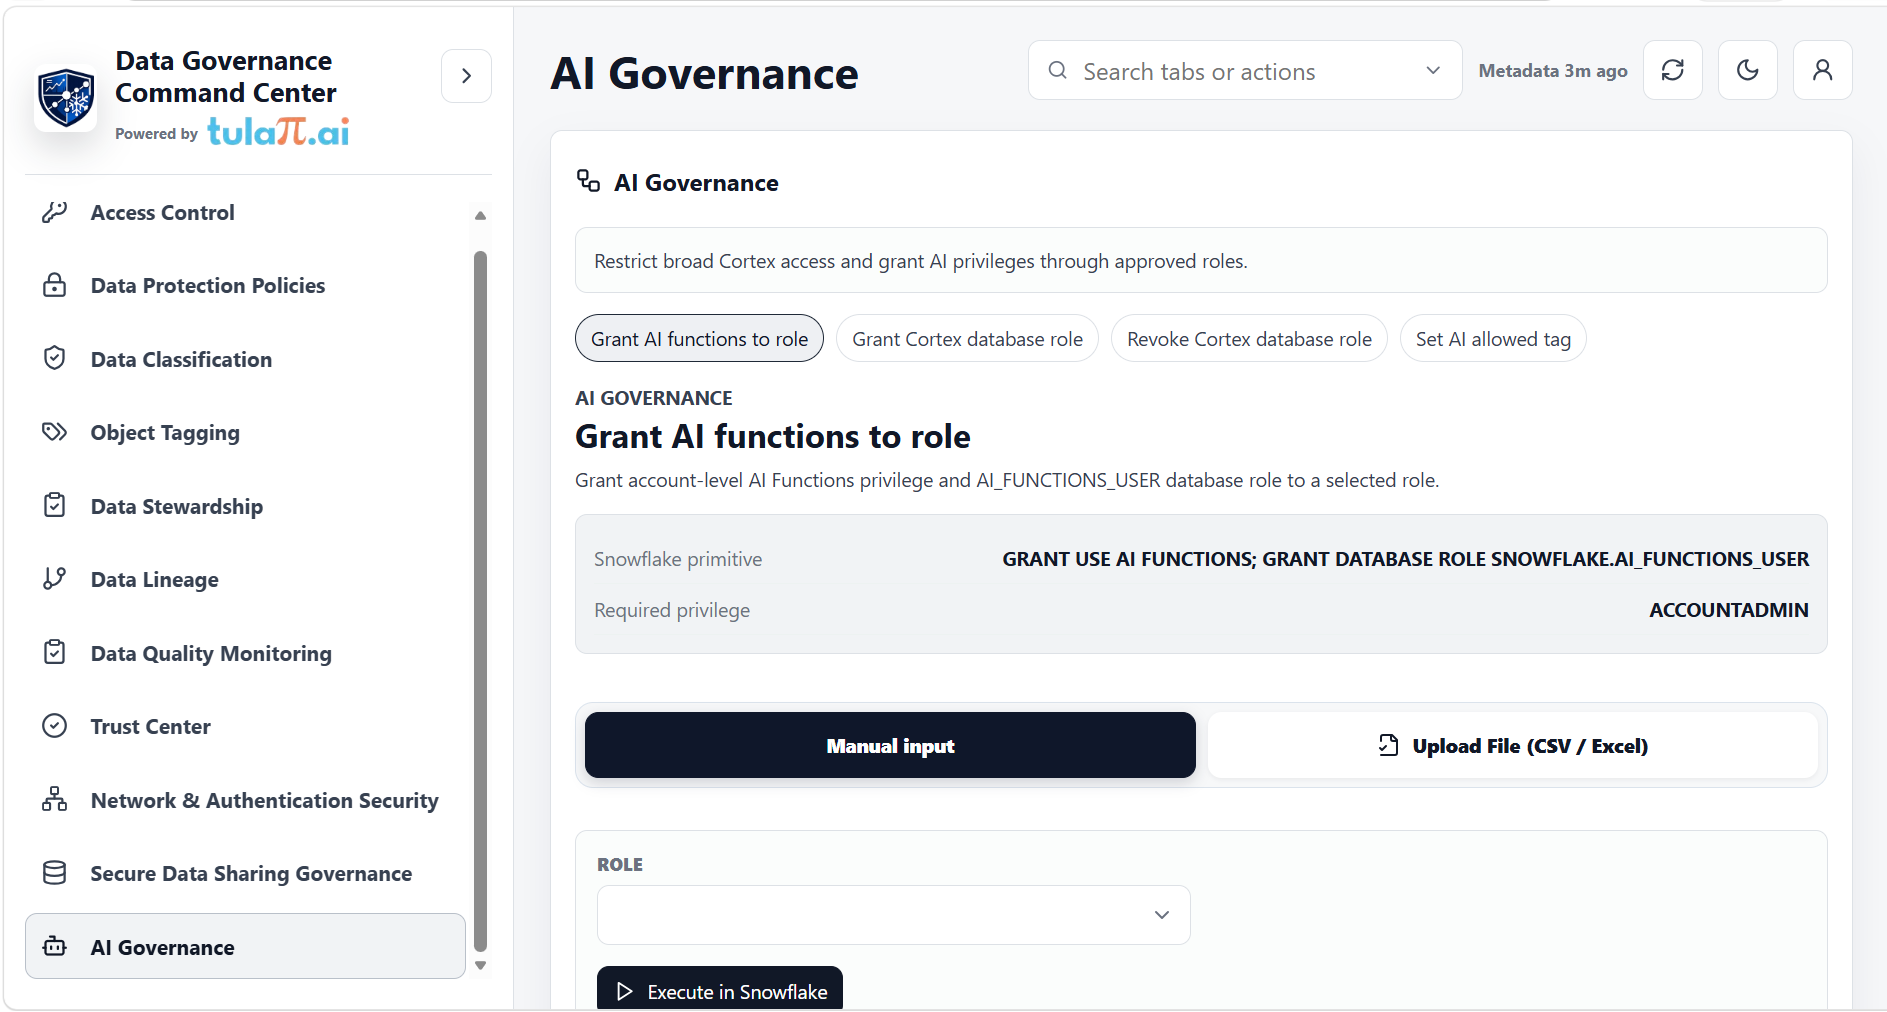Expand the search tabs dropdown arrow
The image size is (1887, 1012).
(1433, 70)
